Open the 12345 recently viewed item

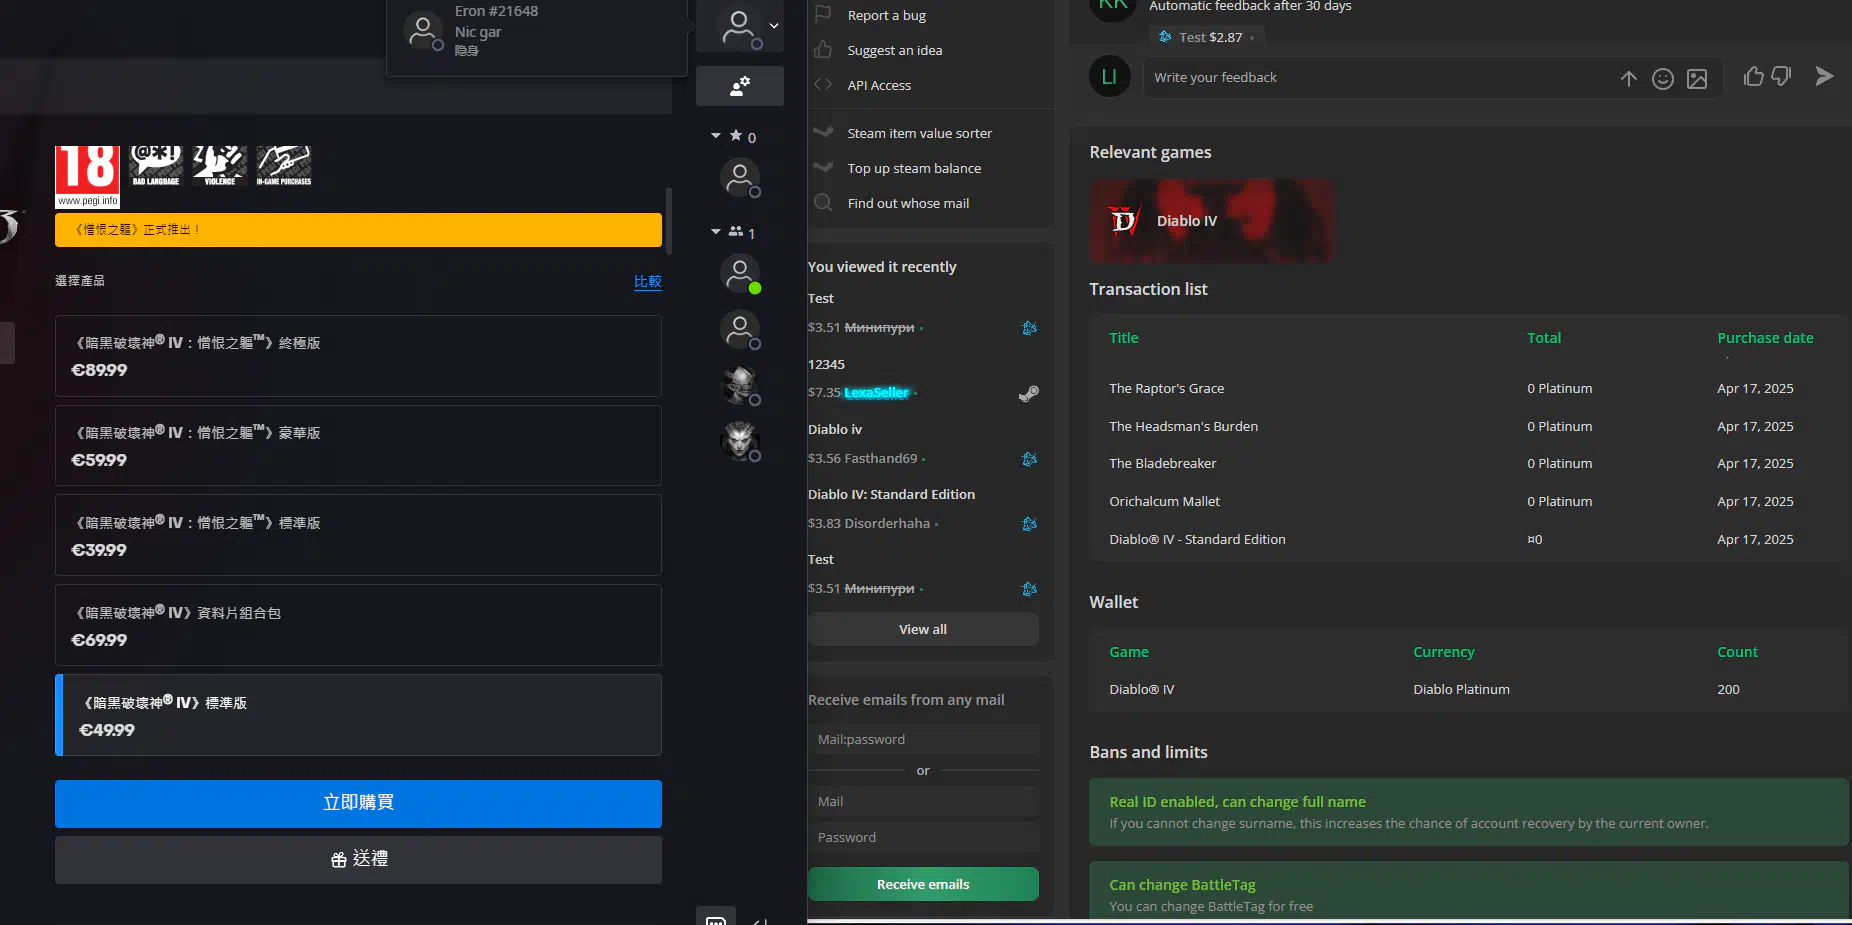826,364
